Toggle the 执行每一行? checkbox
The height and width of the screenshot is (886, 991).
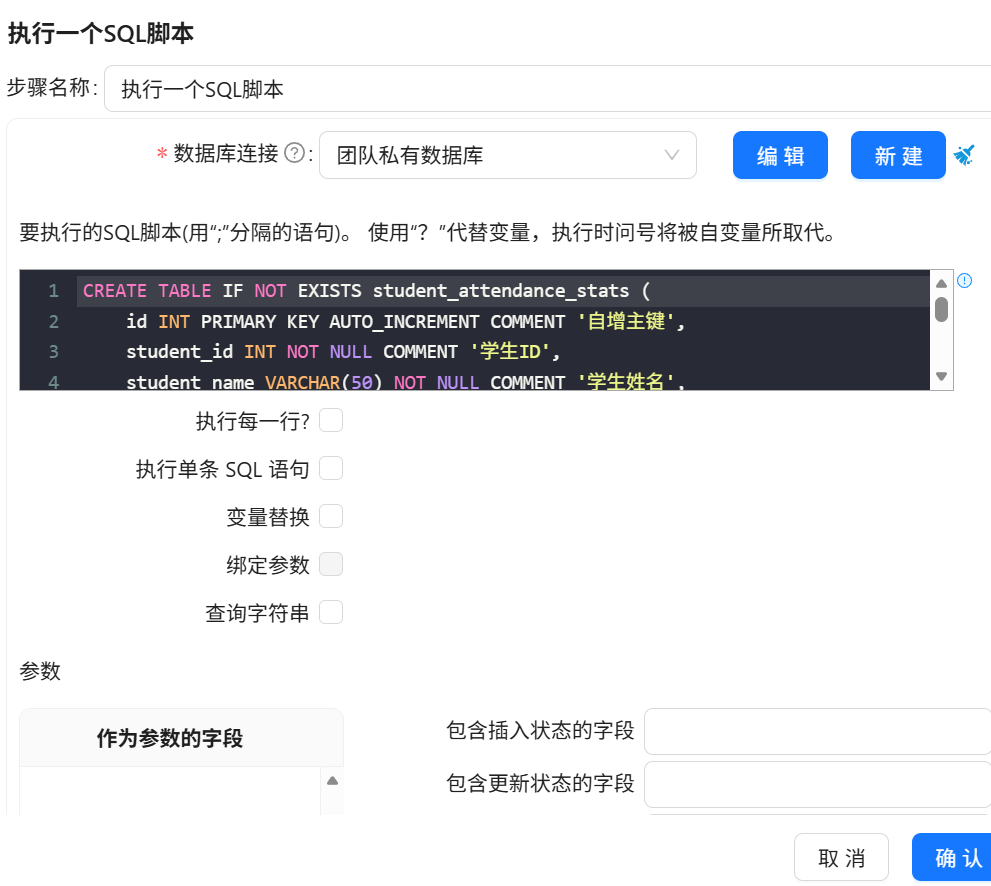(x=331, y=420)
